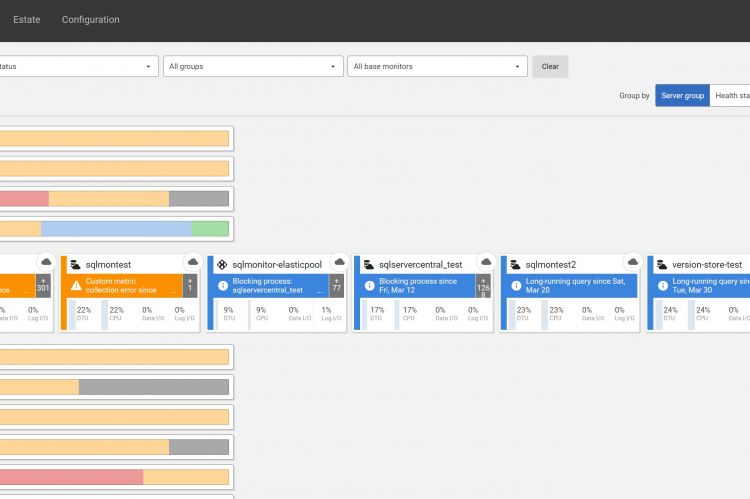Open the +301 additional alerts badge
750x499 pixels.
[43, 286]
